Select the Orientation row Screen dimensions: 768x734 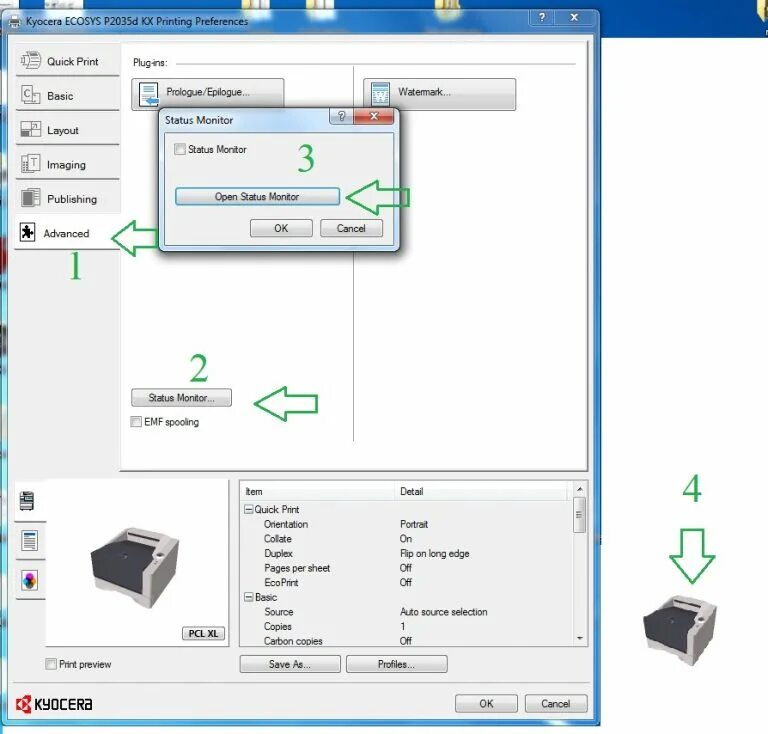coord(407,524)
